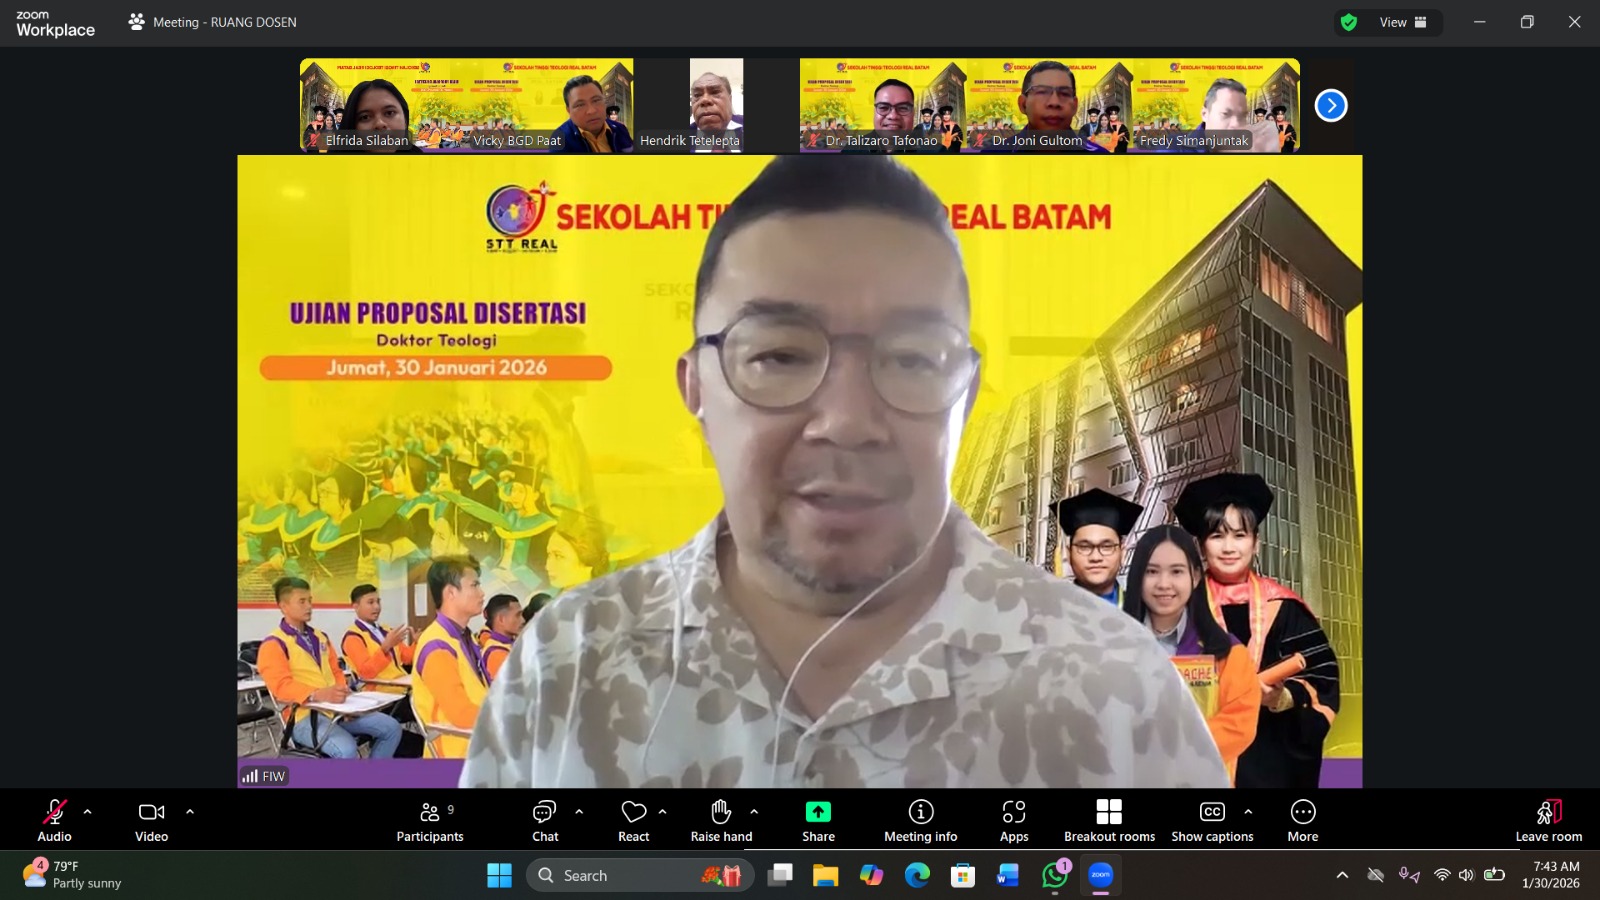Expand video options arrow

point(190,812)
